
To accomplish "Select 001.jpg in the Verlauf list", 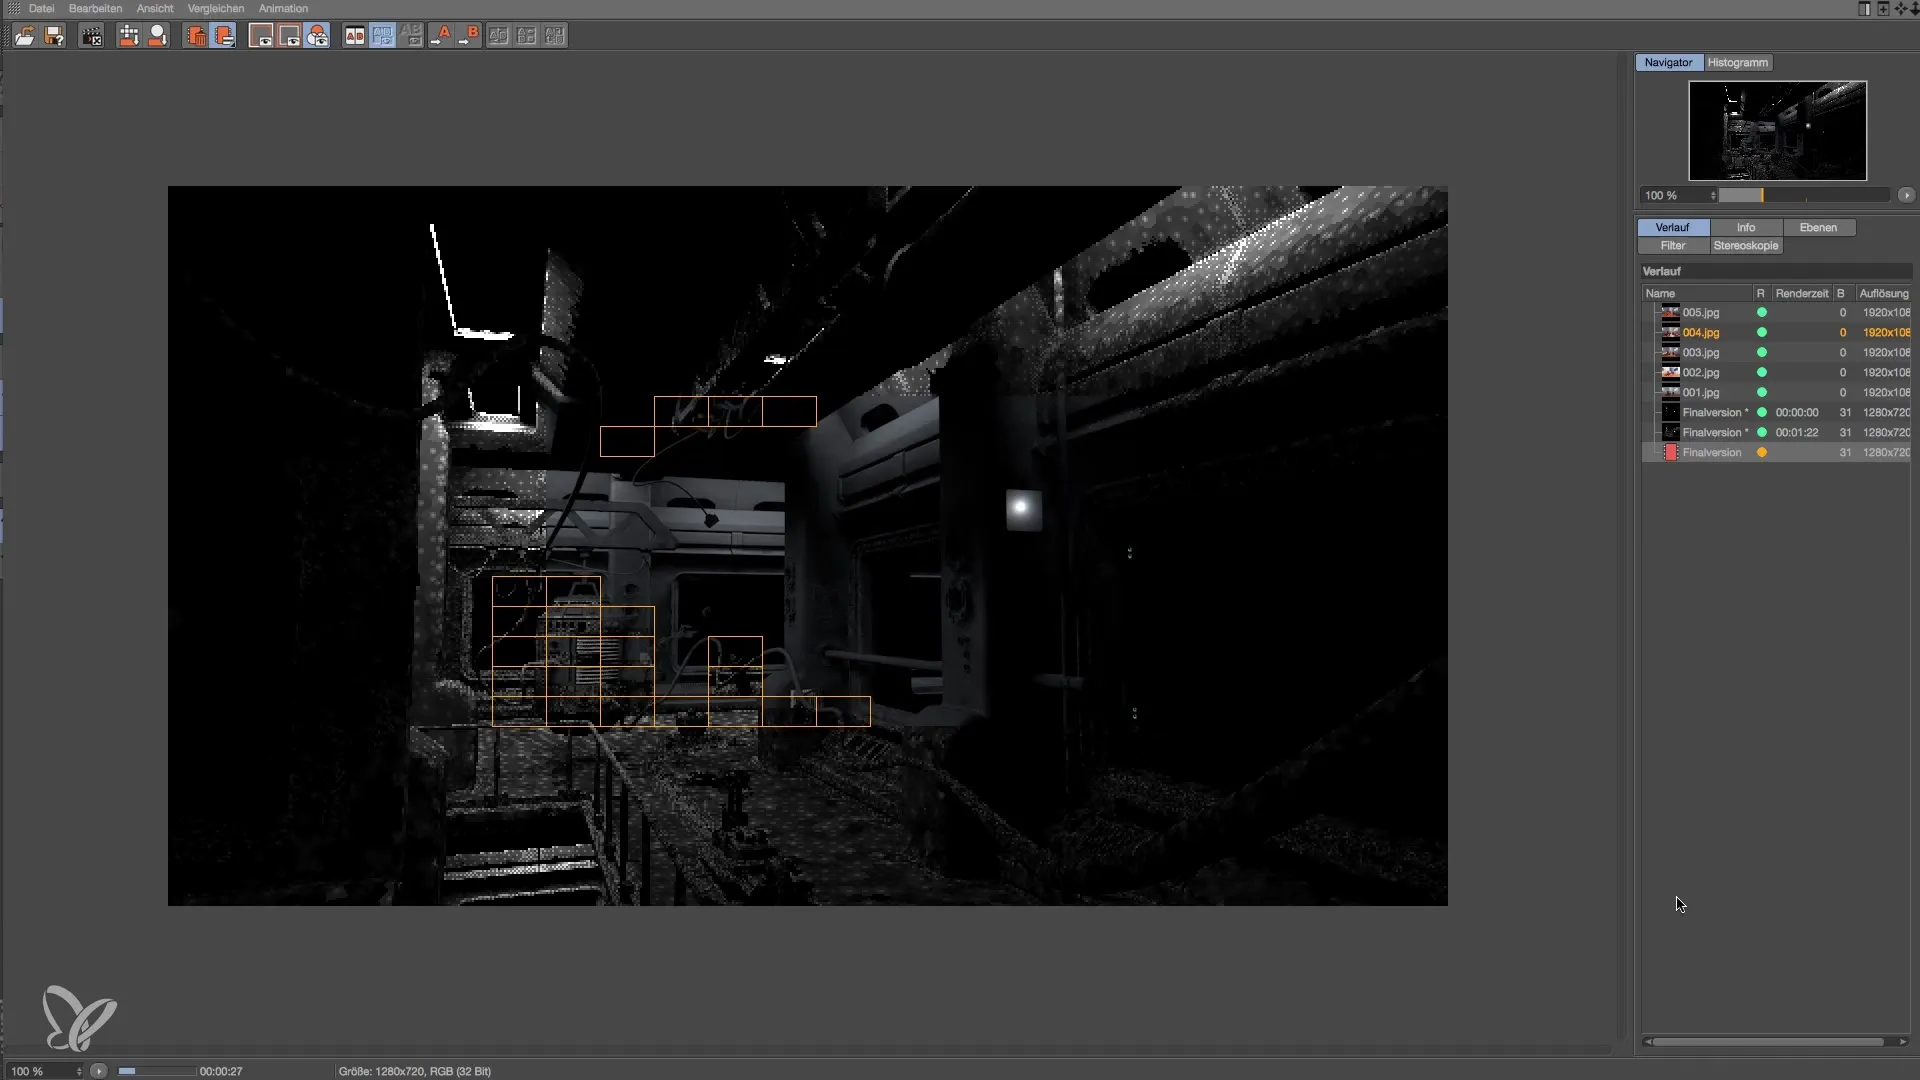I will click(1777, 393).
